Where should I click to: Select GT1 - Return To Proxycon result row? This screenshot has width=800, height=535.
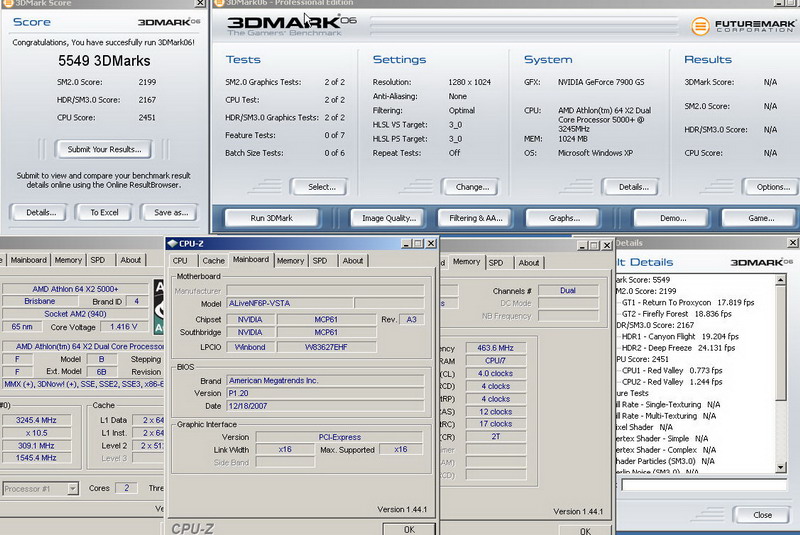click(x=688, y=302)
